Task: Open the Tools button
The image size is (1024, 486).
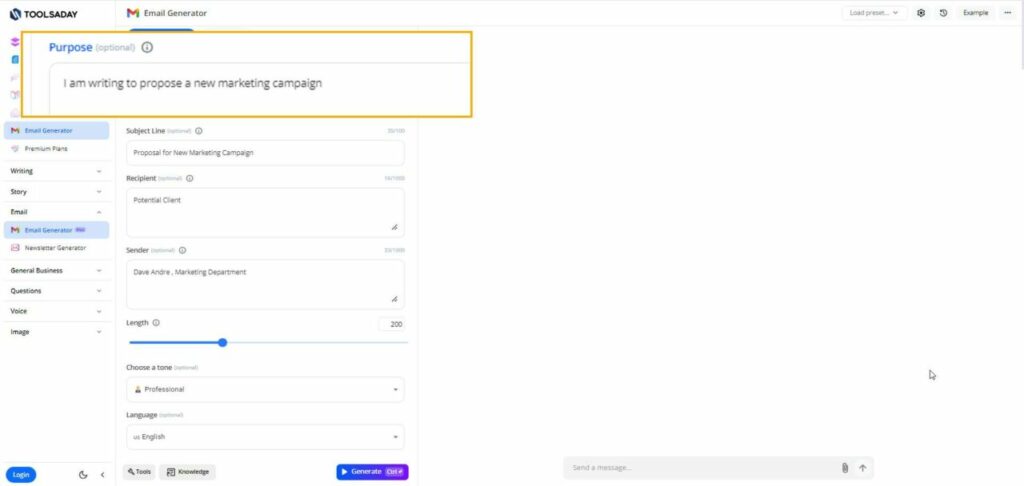Action: 139,472
